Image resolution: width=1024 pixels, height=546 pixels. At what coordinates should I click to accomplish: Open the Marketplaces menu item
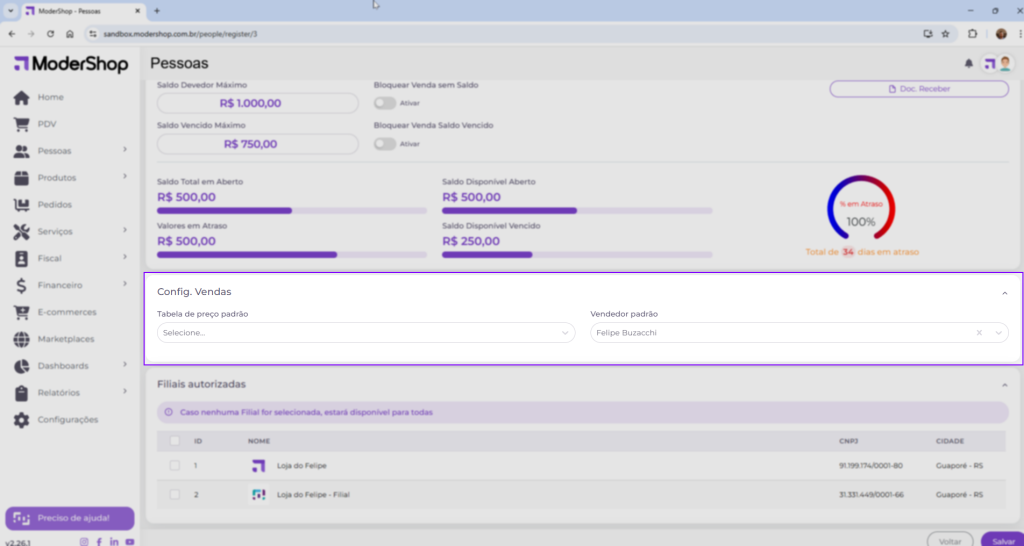tap(66, 339)
